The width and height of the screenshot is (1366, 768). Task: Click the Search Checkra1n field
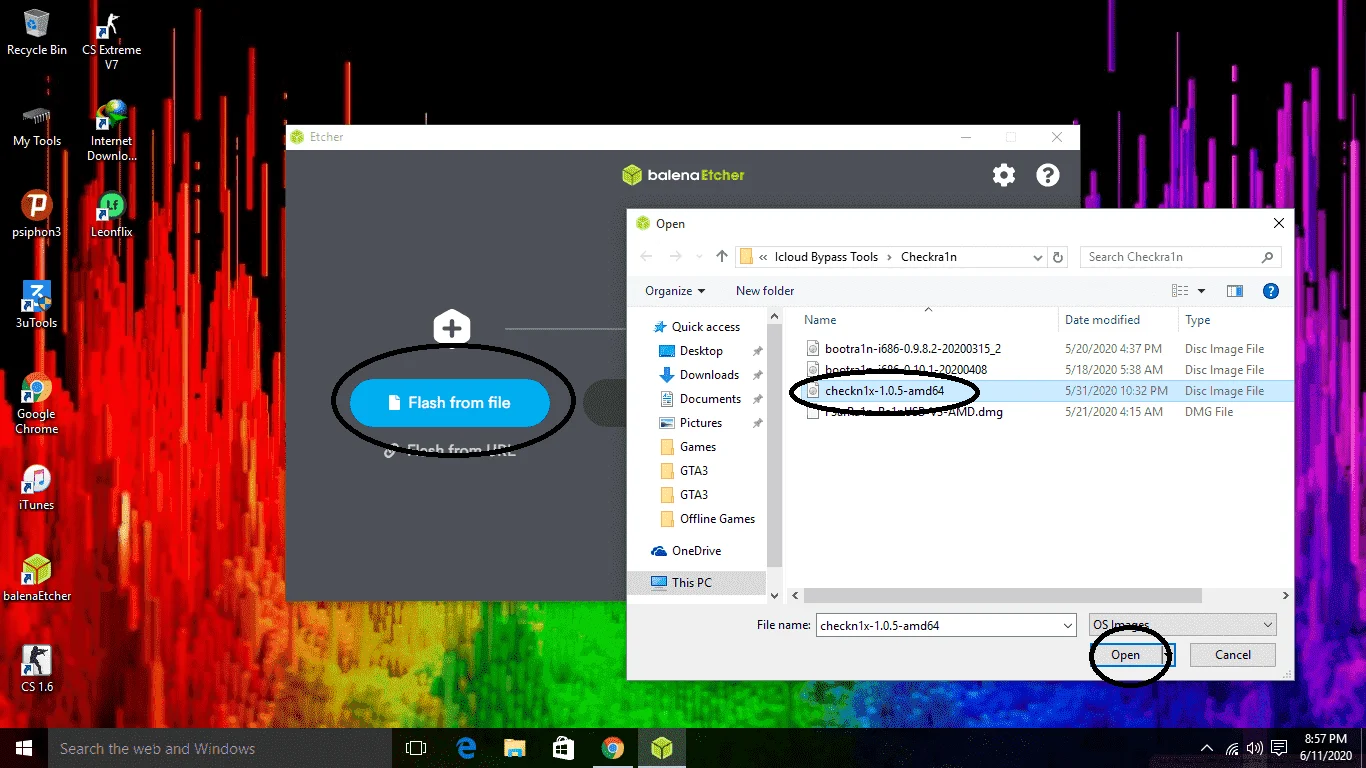pyautogui.click(x=1180, y=257)
